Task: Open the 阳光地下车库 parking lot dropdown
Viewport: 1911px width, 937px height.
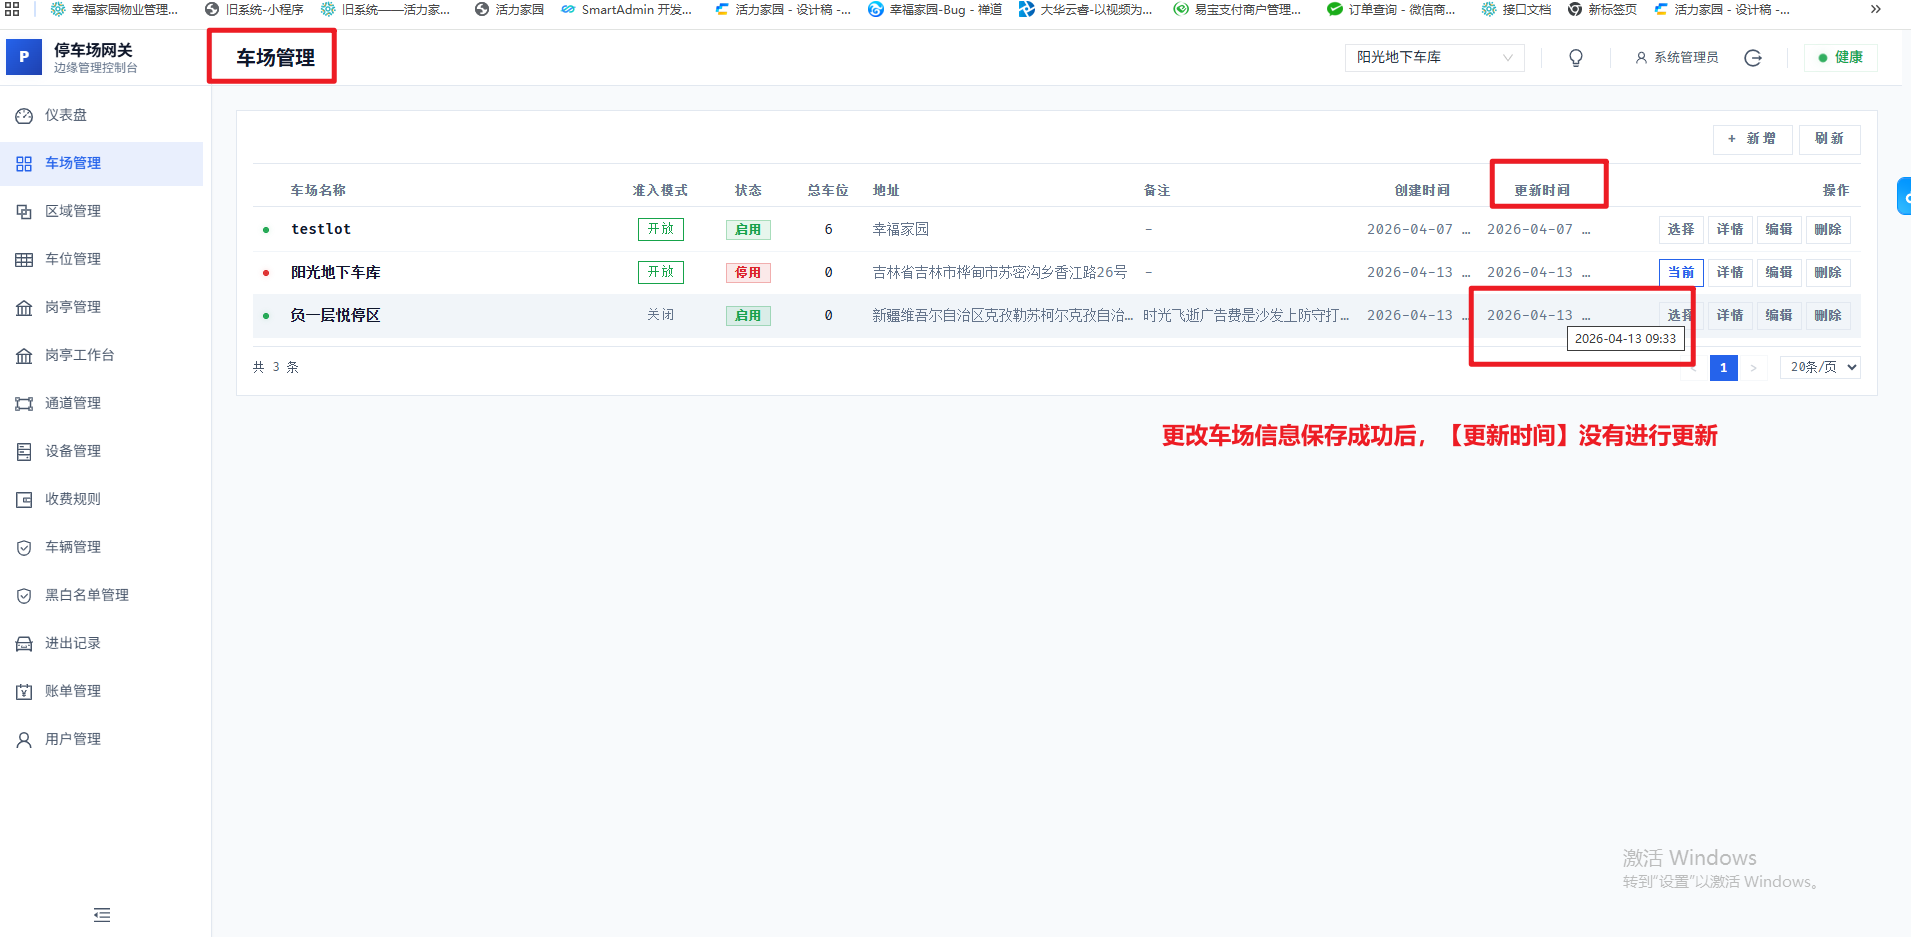Action: (x=1433, y=58)
